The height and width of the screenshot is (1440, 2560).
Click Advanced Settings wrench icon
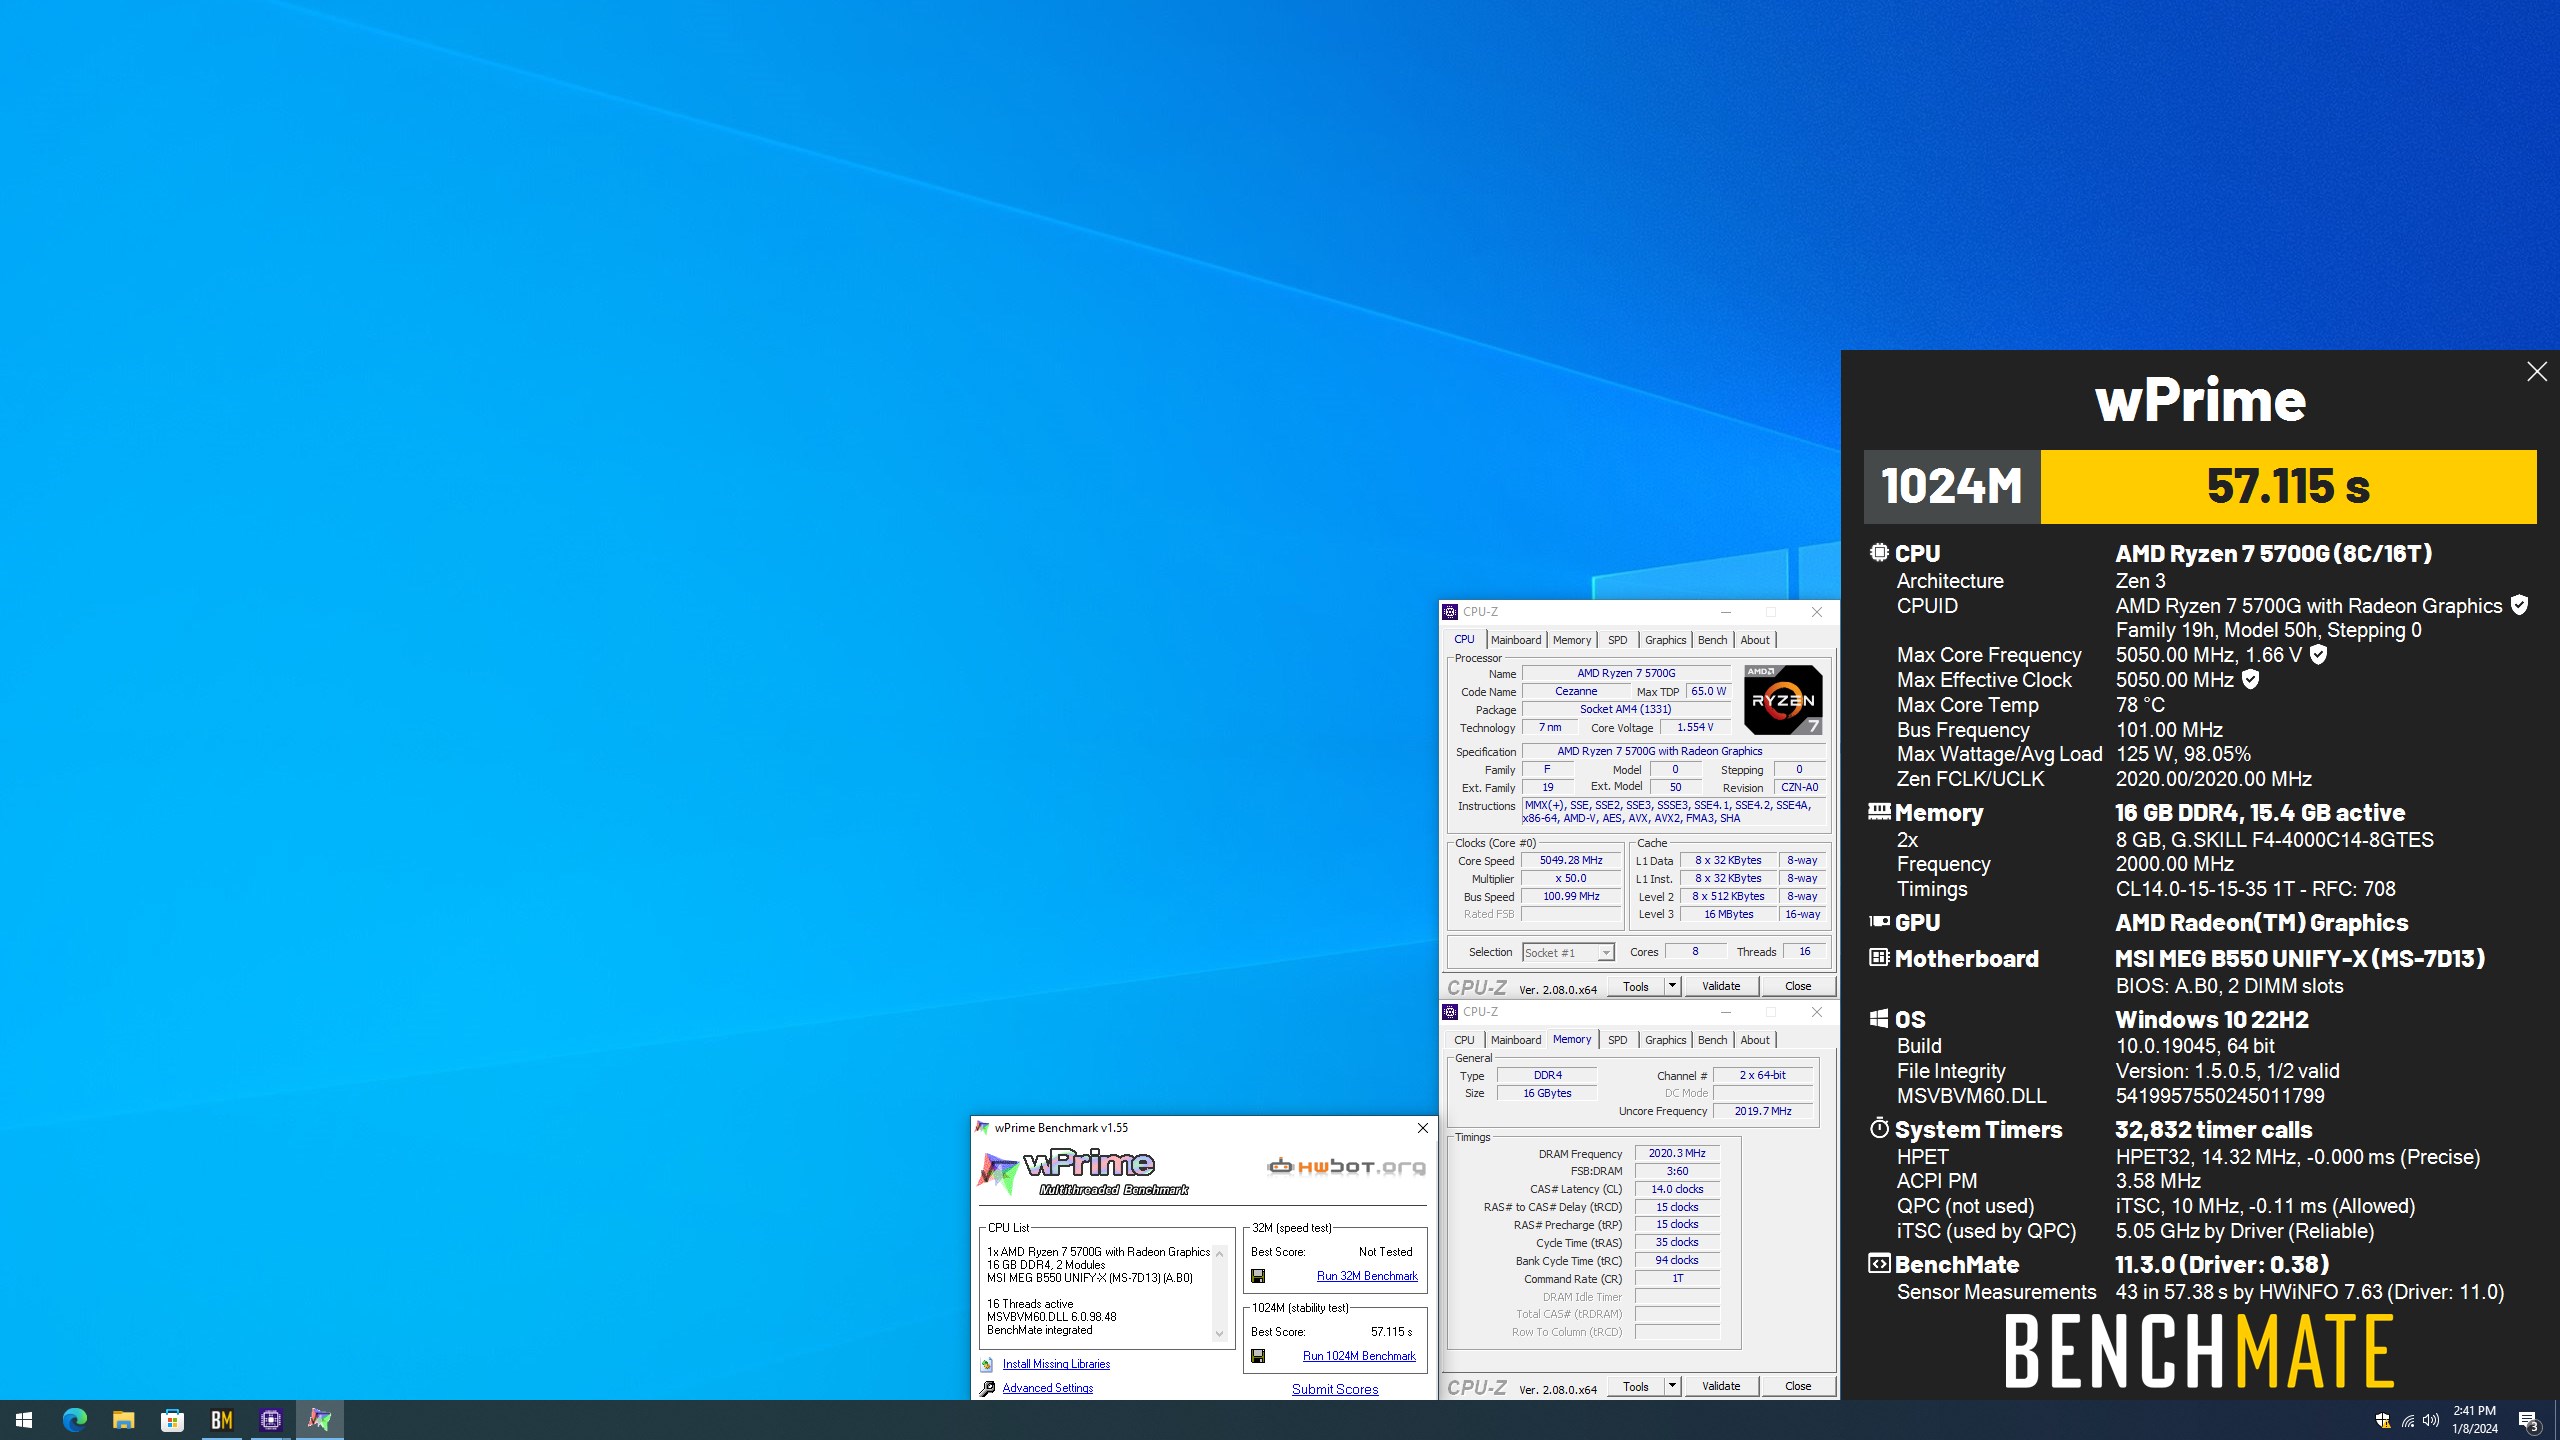click(987, 1388)
